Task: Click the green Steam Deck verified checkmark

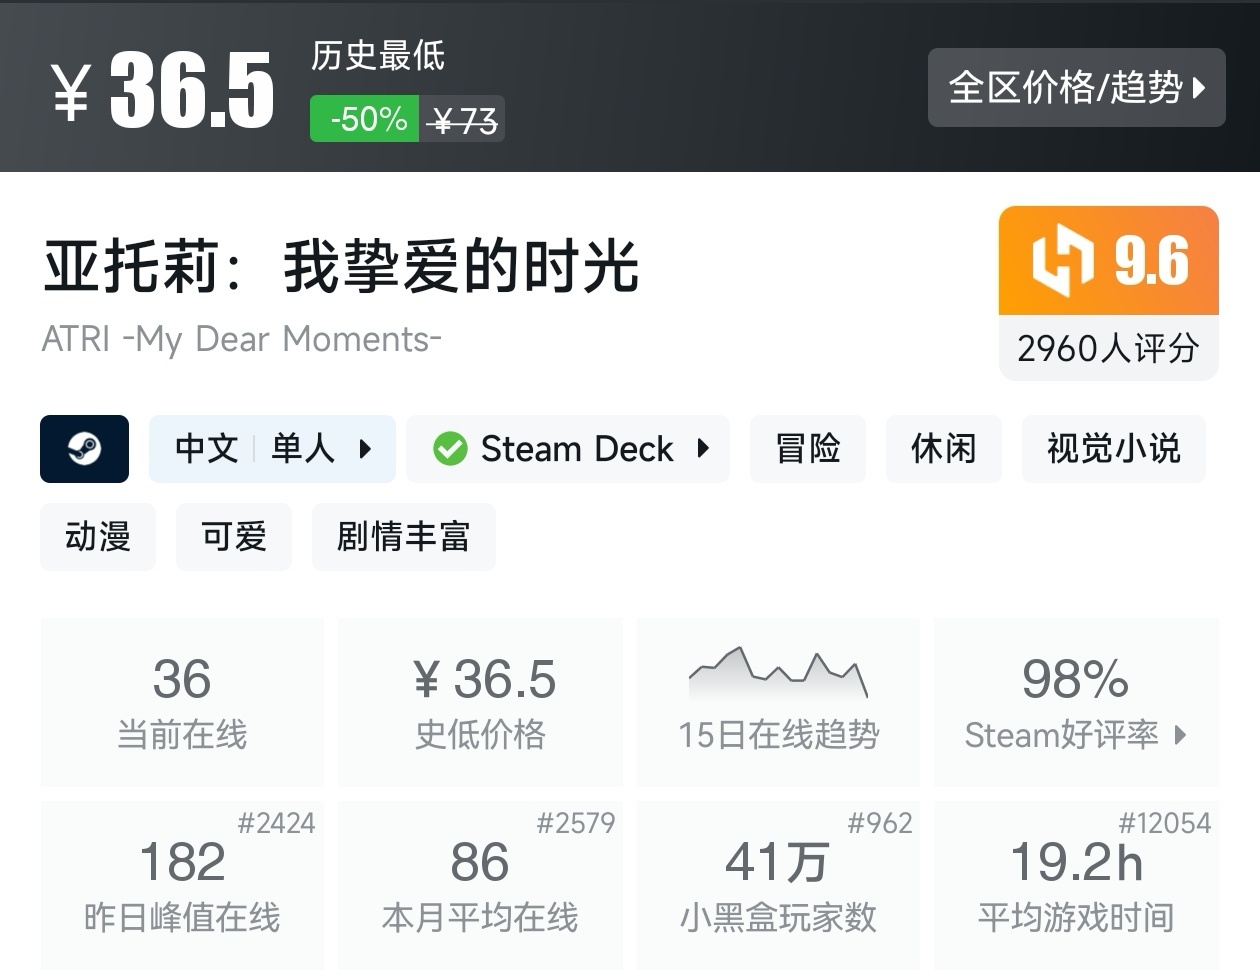Action: 450,449
